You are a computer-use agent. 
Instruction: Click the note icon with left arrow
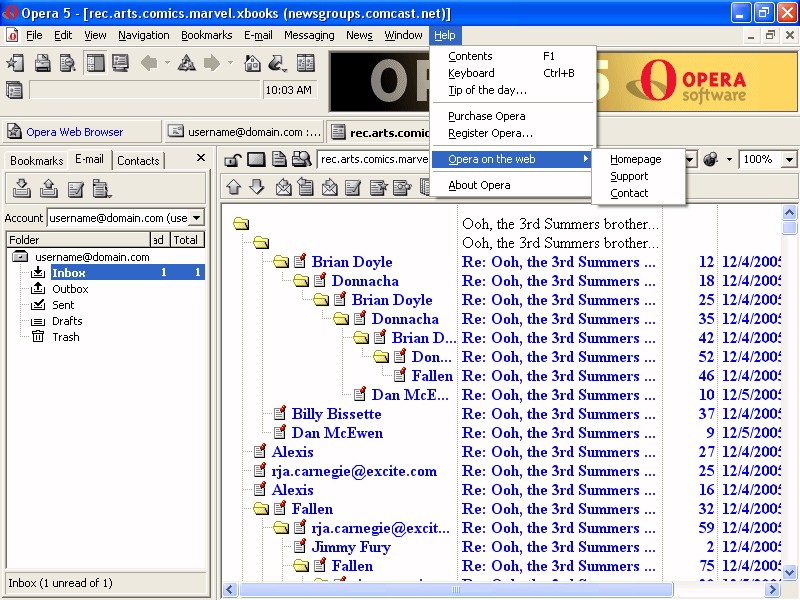[x=306, y=187]
